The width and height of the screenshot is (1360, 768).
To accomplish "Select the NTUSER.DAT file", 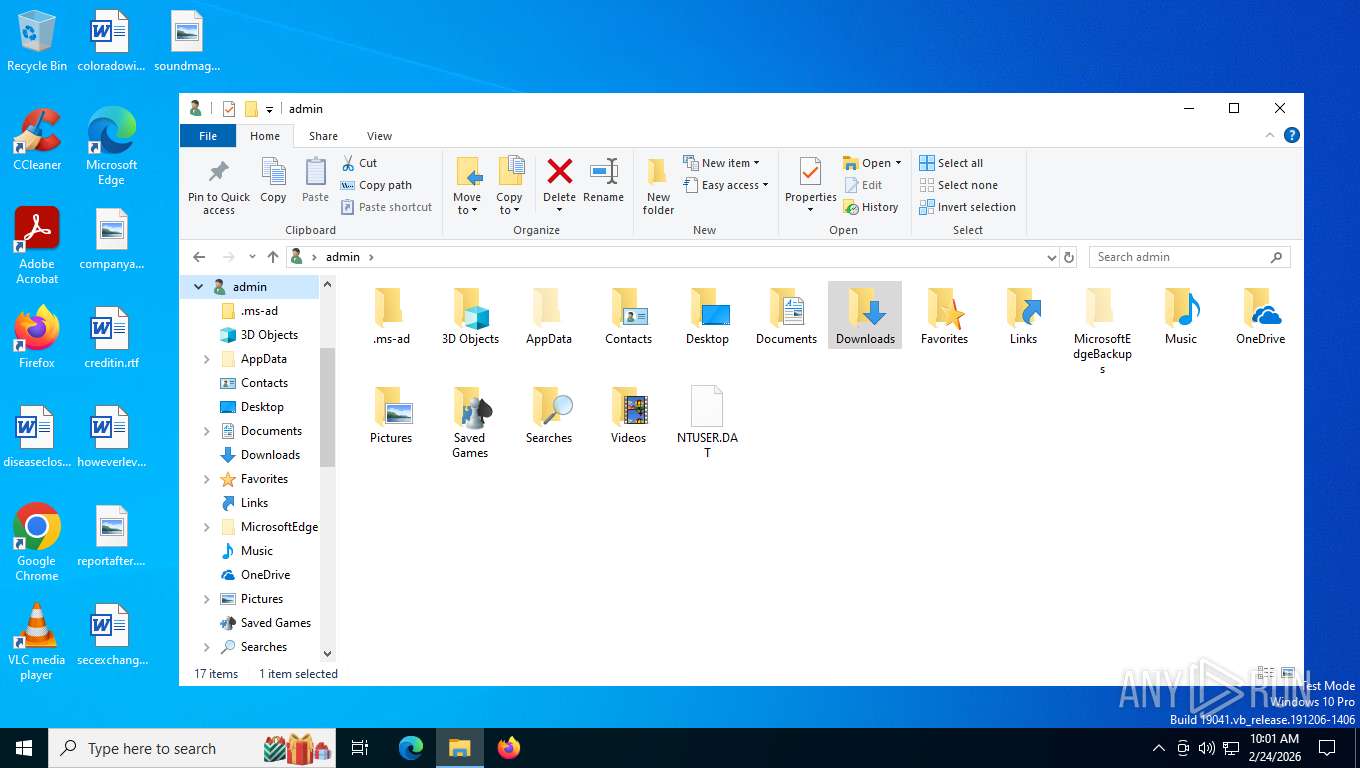I will pos(707,423).
